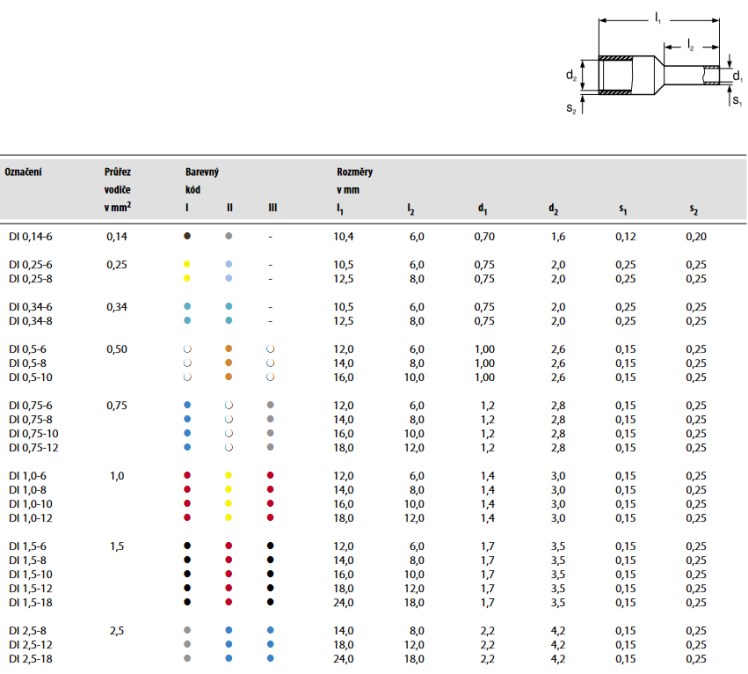Click blue code III dot for DI 2,5-18

pyautogui.click(x=270, y=658)
